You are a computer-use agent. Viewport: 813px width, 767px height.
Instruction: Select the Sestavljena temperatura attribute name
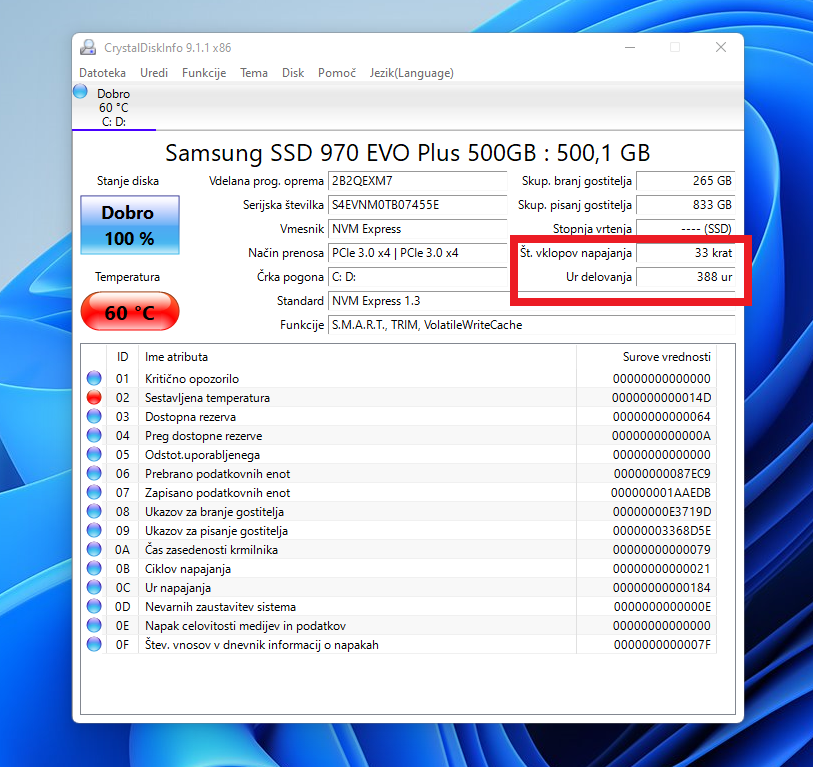207,398
